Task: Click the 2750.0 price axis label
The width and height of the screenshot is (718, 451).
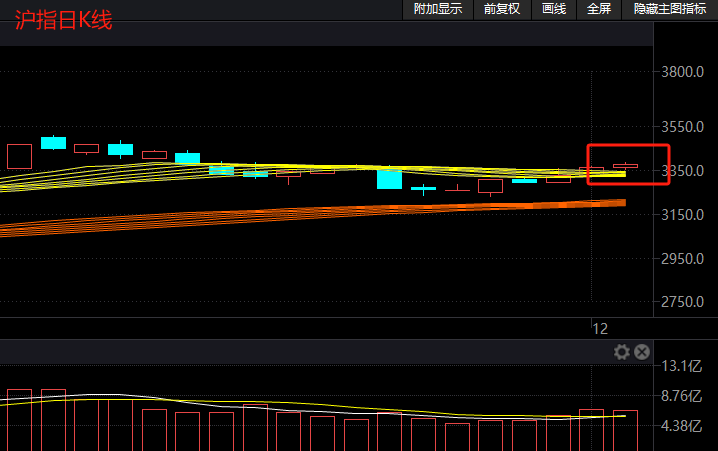Action: [x=682, y=302]
